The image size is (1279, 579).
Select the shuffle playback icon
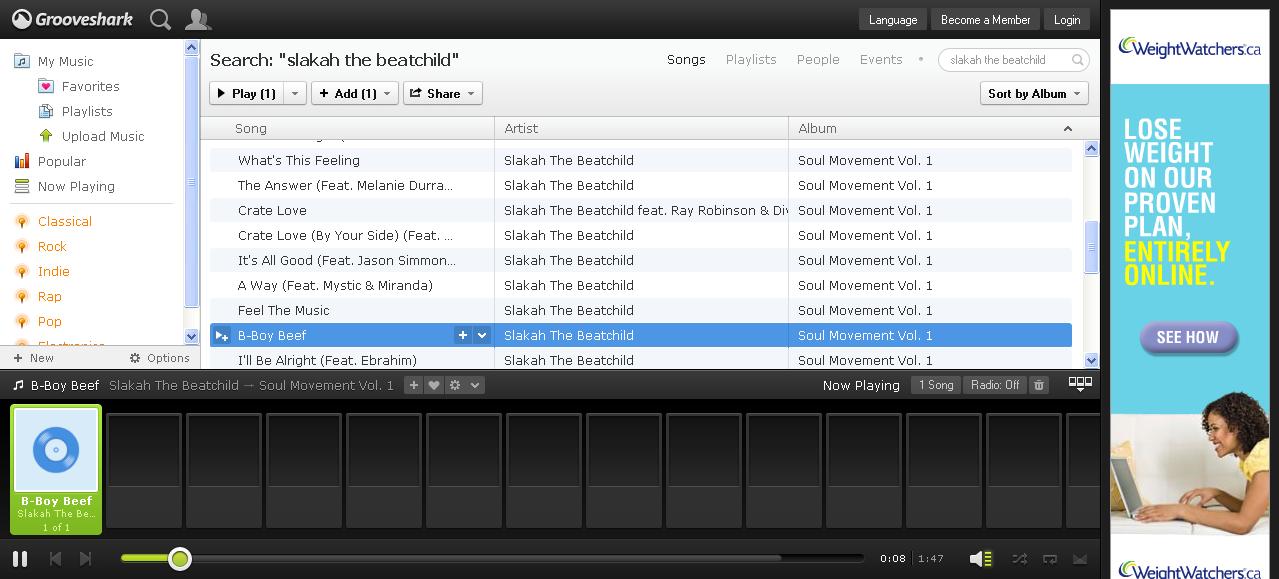(1020, 559)
